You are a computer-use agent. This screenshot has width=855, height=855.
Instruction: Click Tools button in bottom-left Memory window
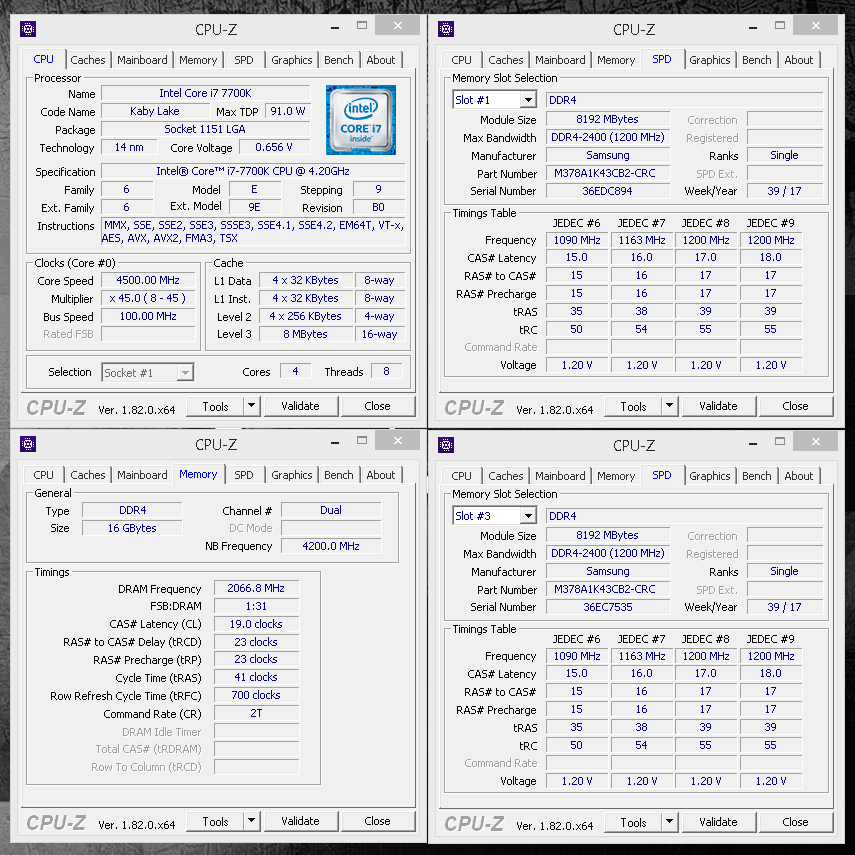(215, 821)
